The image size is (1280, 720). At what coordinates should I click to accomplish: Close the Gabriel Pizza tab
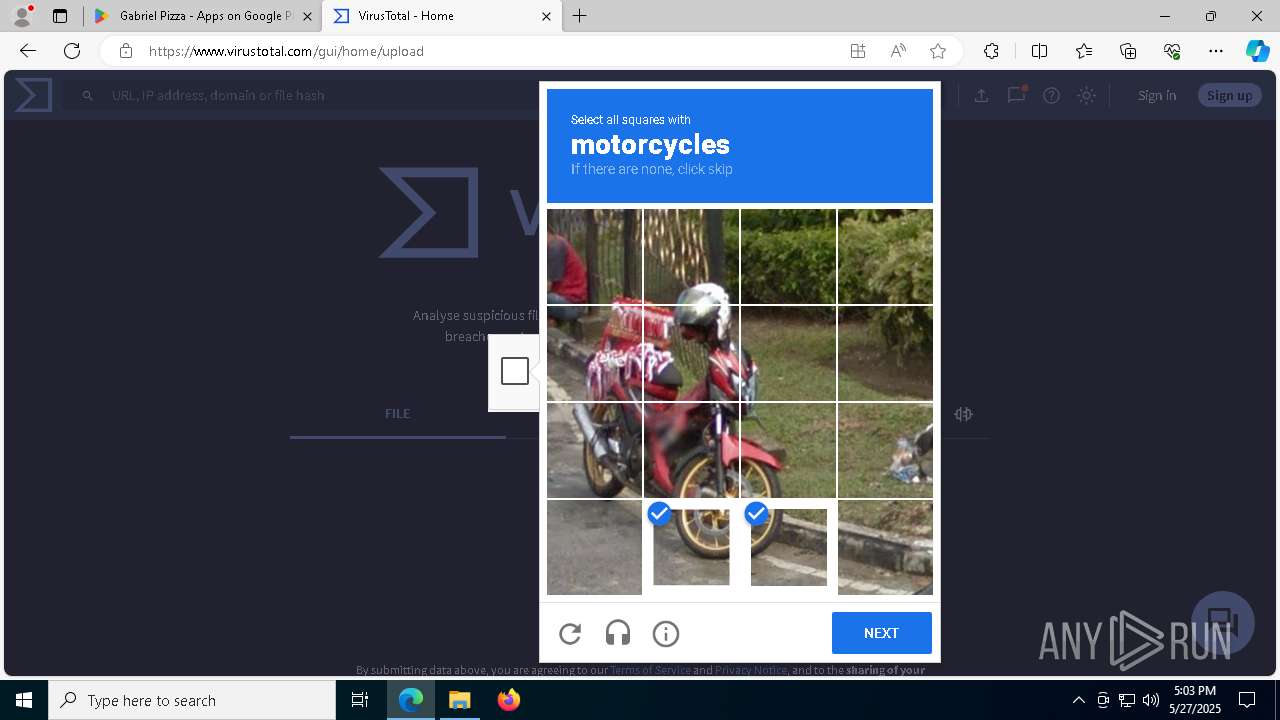coord(307,16)
